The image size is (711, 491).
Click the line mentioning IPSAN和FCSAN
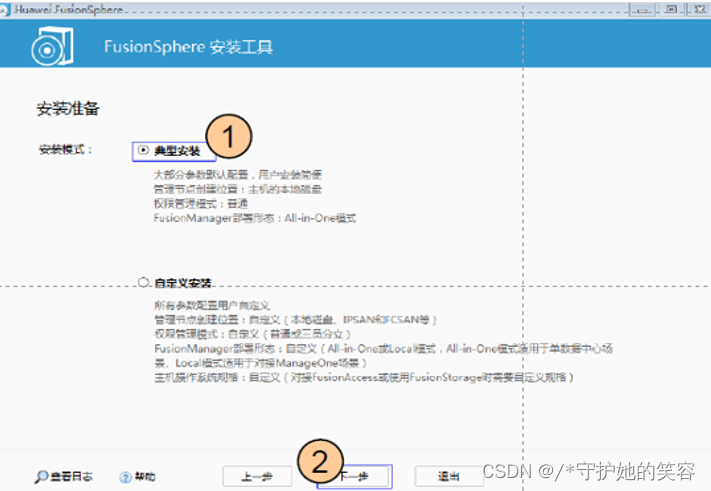click(x=295, y=320)
